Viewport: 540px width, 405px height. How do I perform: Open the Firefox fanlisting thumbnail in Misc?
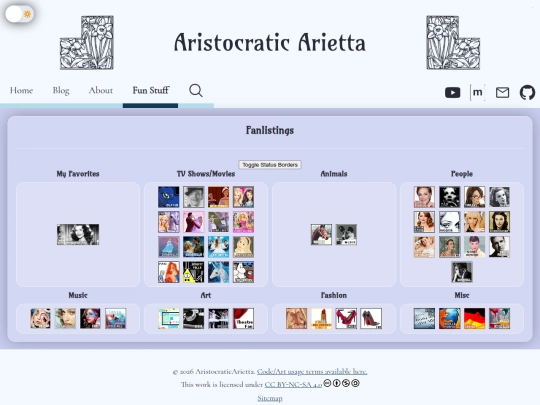coord(449,319)
